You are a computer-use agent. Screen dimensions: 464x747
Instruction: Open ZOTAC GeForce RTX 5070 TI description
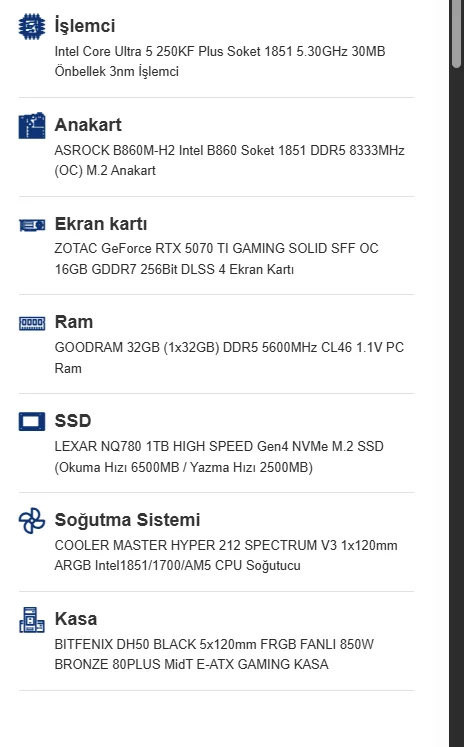[x=216, y=259]
